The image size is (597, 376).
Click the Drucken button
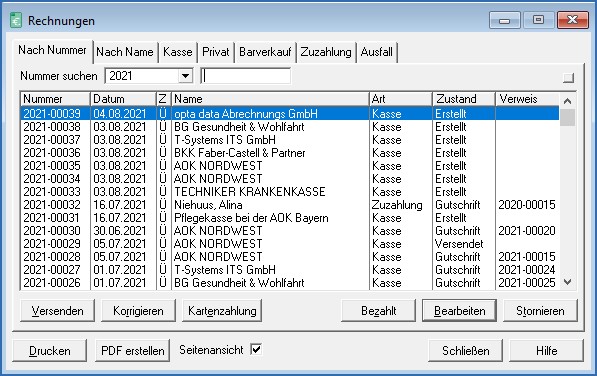coord(50,351)
